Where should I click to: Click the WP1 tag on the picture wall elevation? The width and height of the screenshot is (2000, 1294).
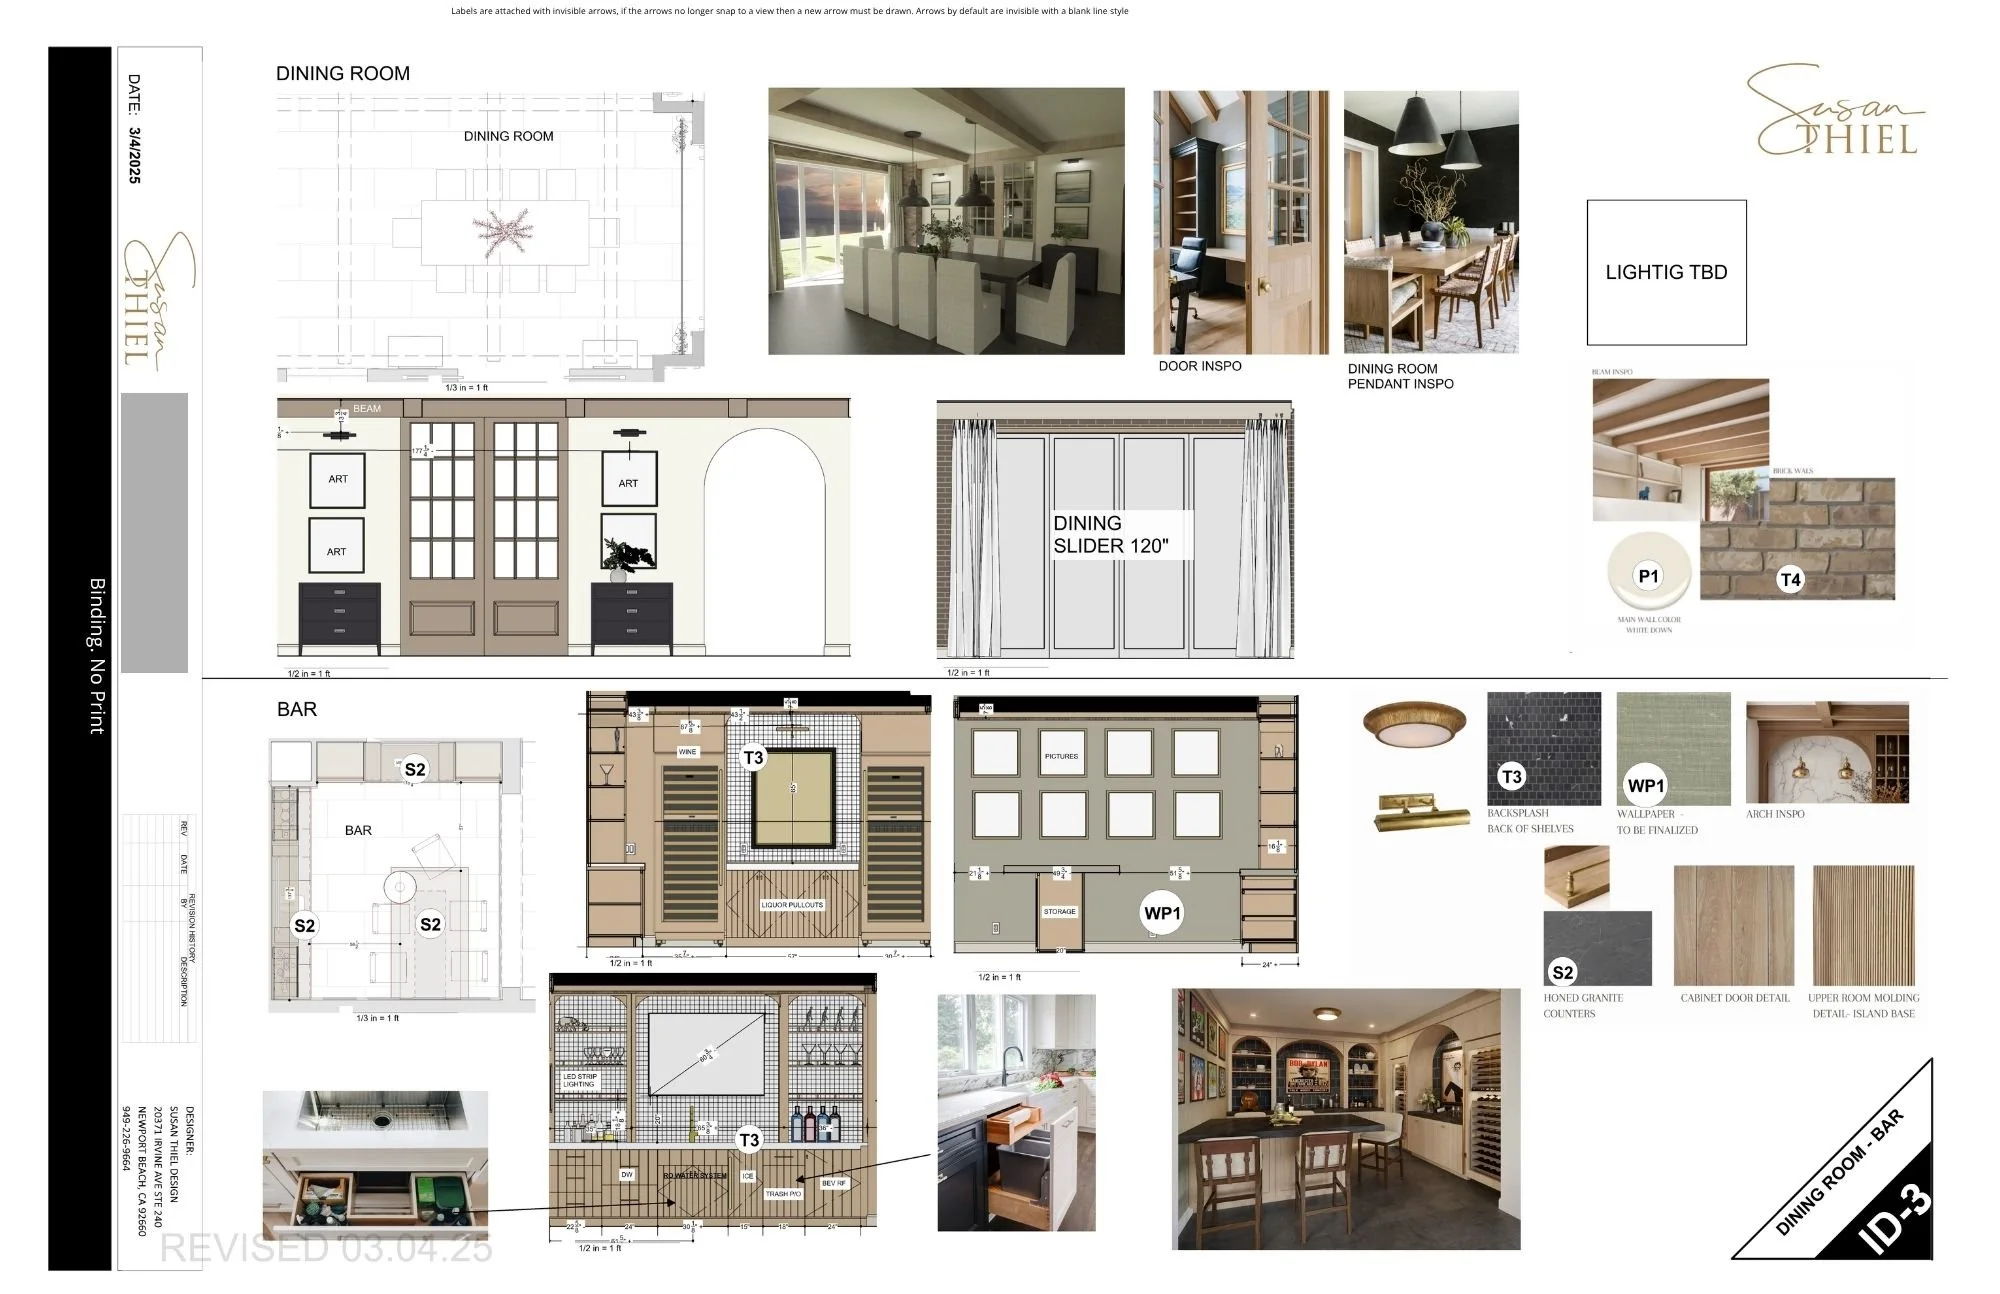click(1162, 913)
